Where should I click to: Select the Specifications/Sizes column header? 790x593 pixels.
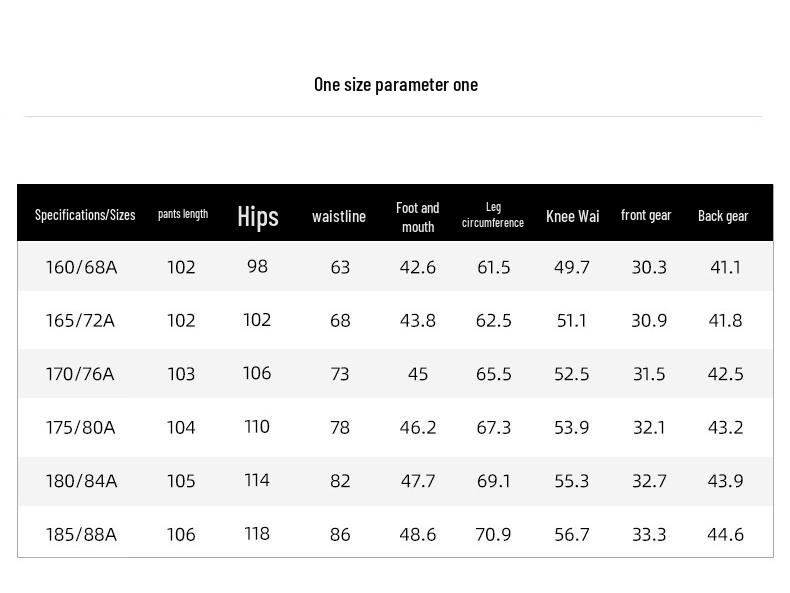[85, 215]
